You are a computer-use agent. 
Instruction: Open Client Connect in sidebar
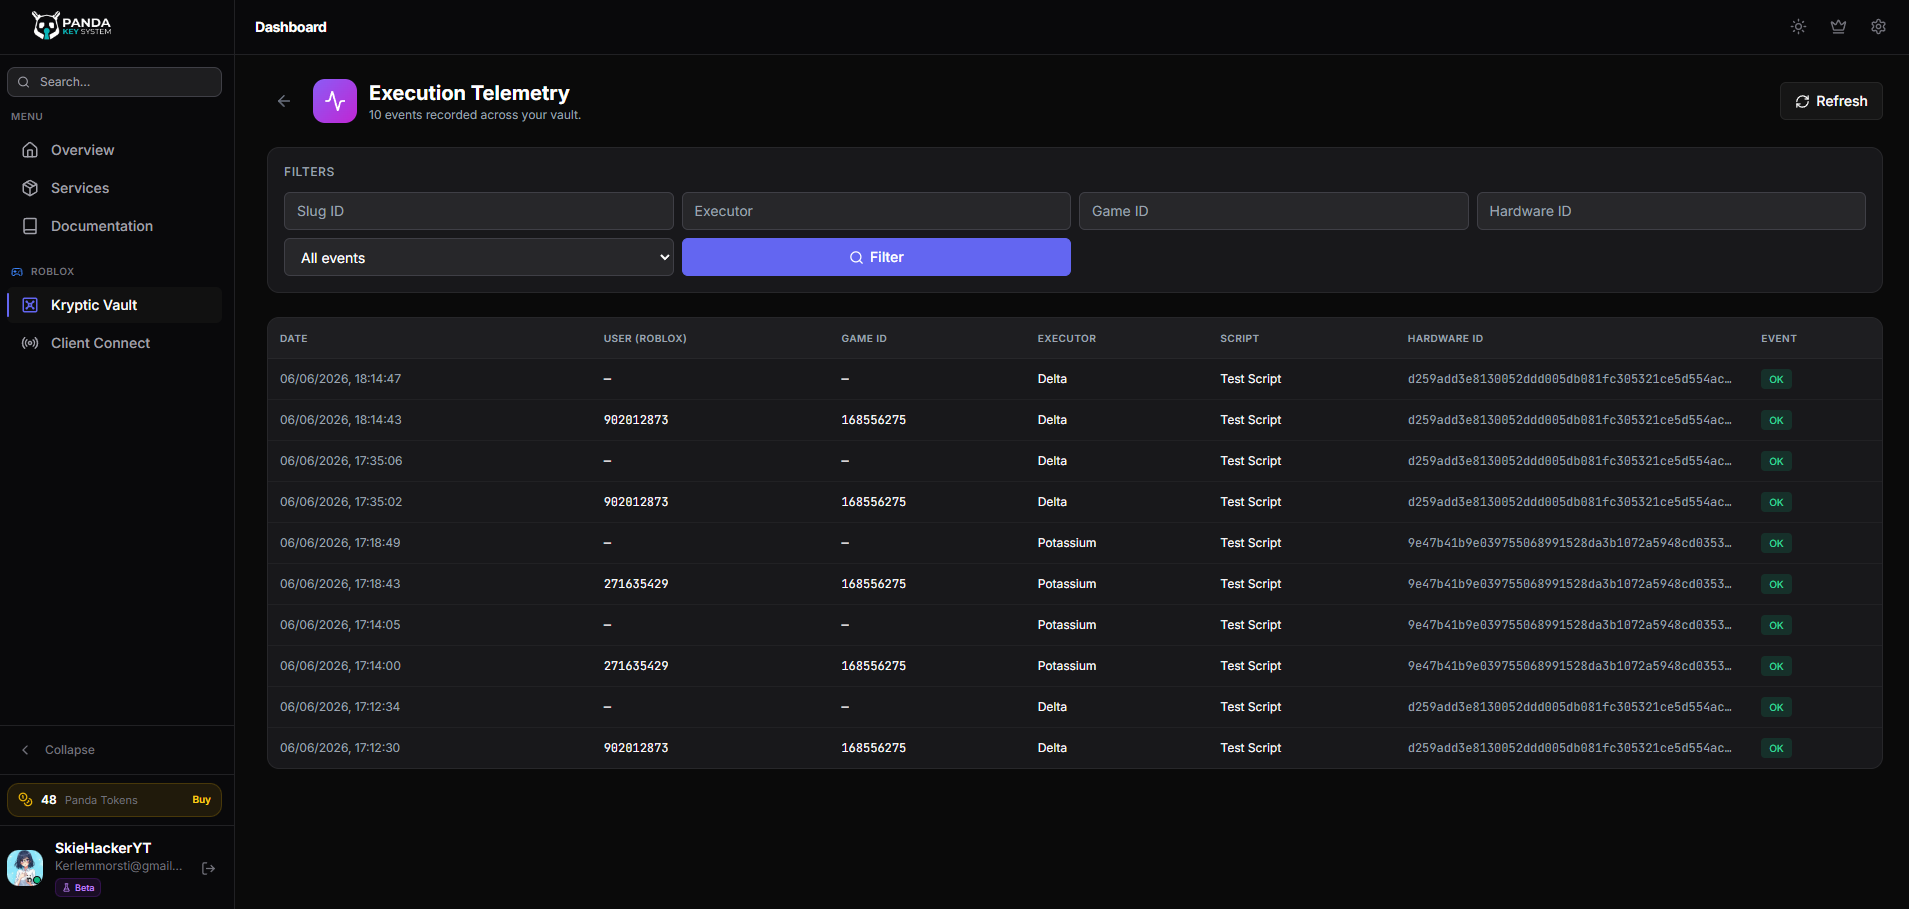114,343
